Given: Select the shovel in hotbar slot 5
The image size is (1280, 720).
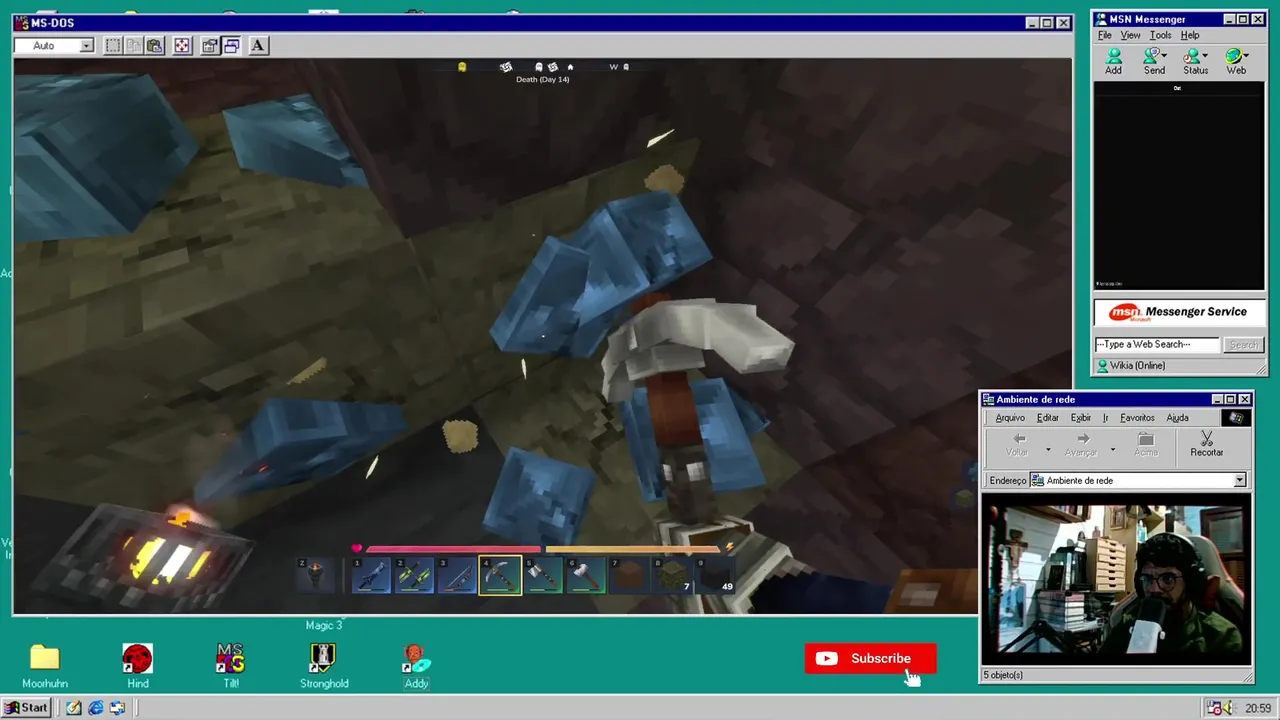Looking at the screenshot, I should point(543,575).
